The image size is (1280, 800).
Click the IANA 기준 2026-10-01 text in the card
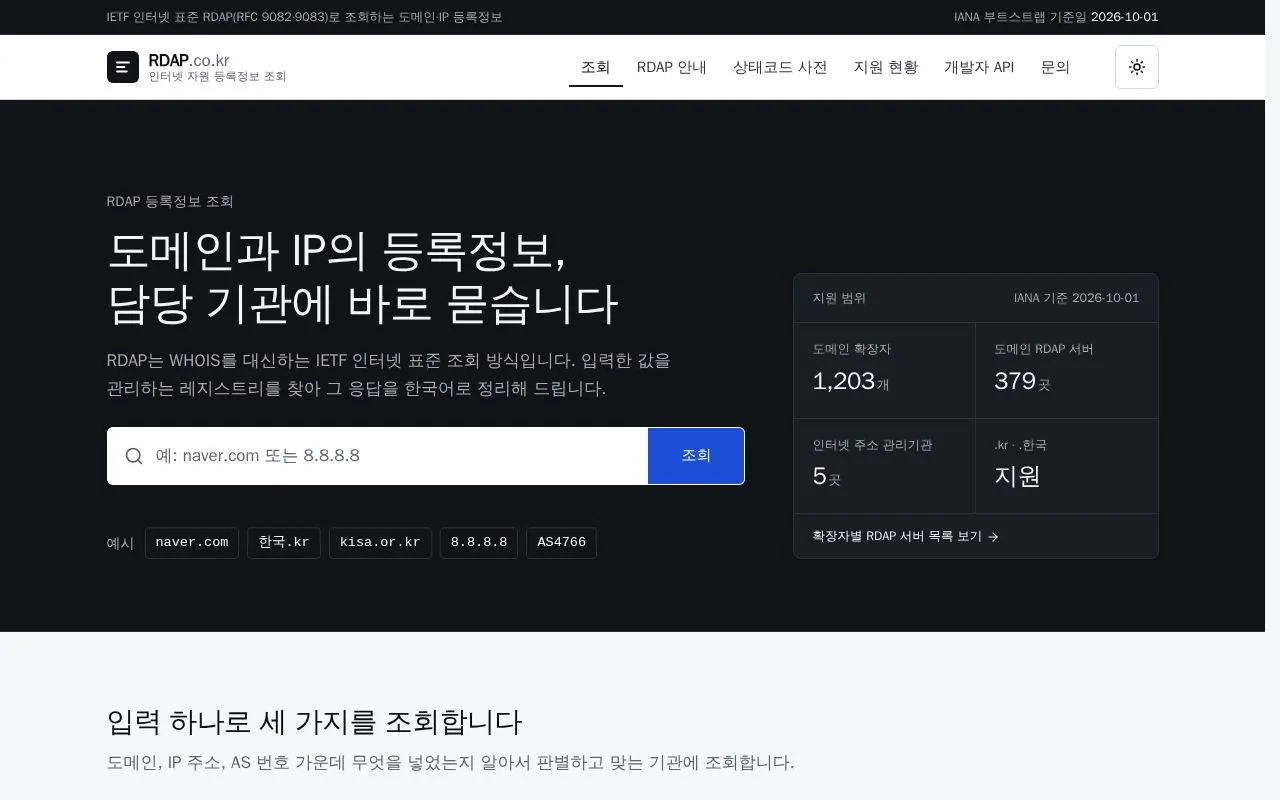1076,298
